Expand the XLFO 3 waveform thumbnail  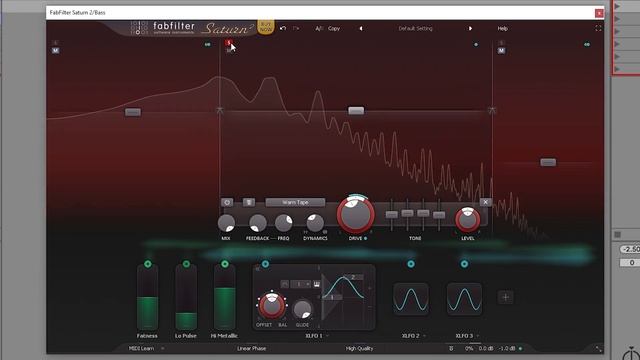[x=464, y=299]
